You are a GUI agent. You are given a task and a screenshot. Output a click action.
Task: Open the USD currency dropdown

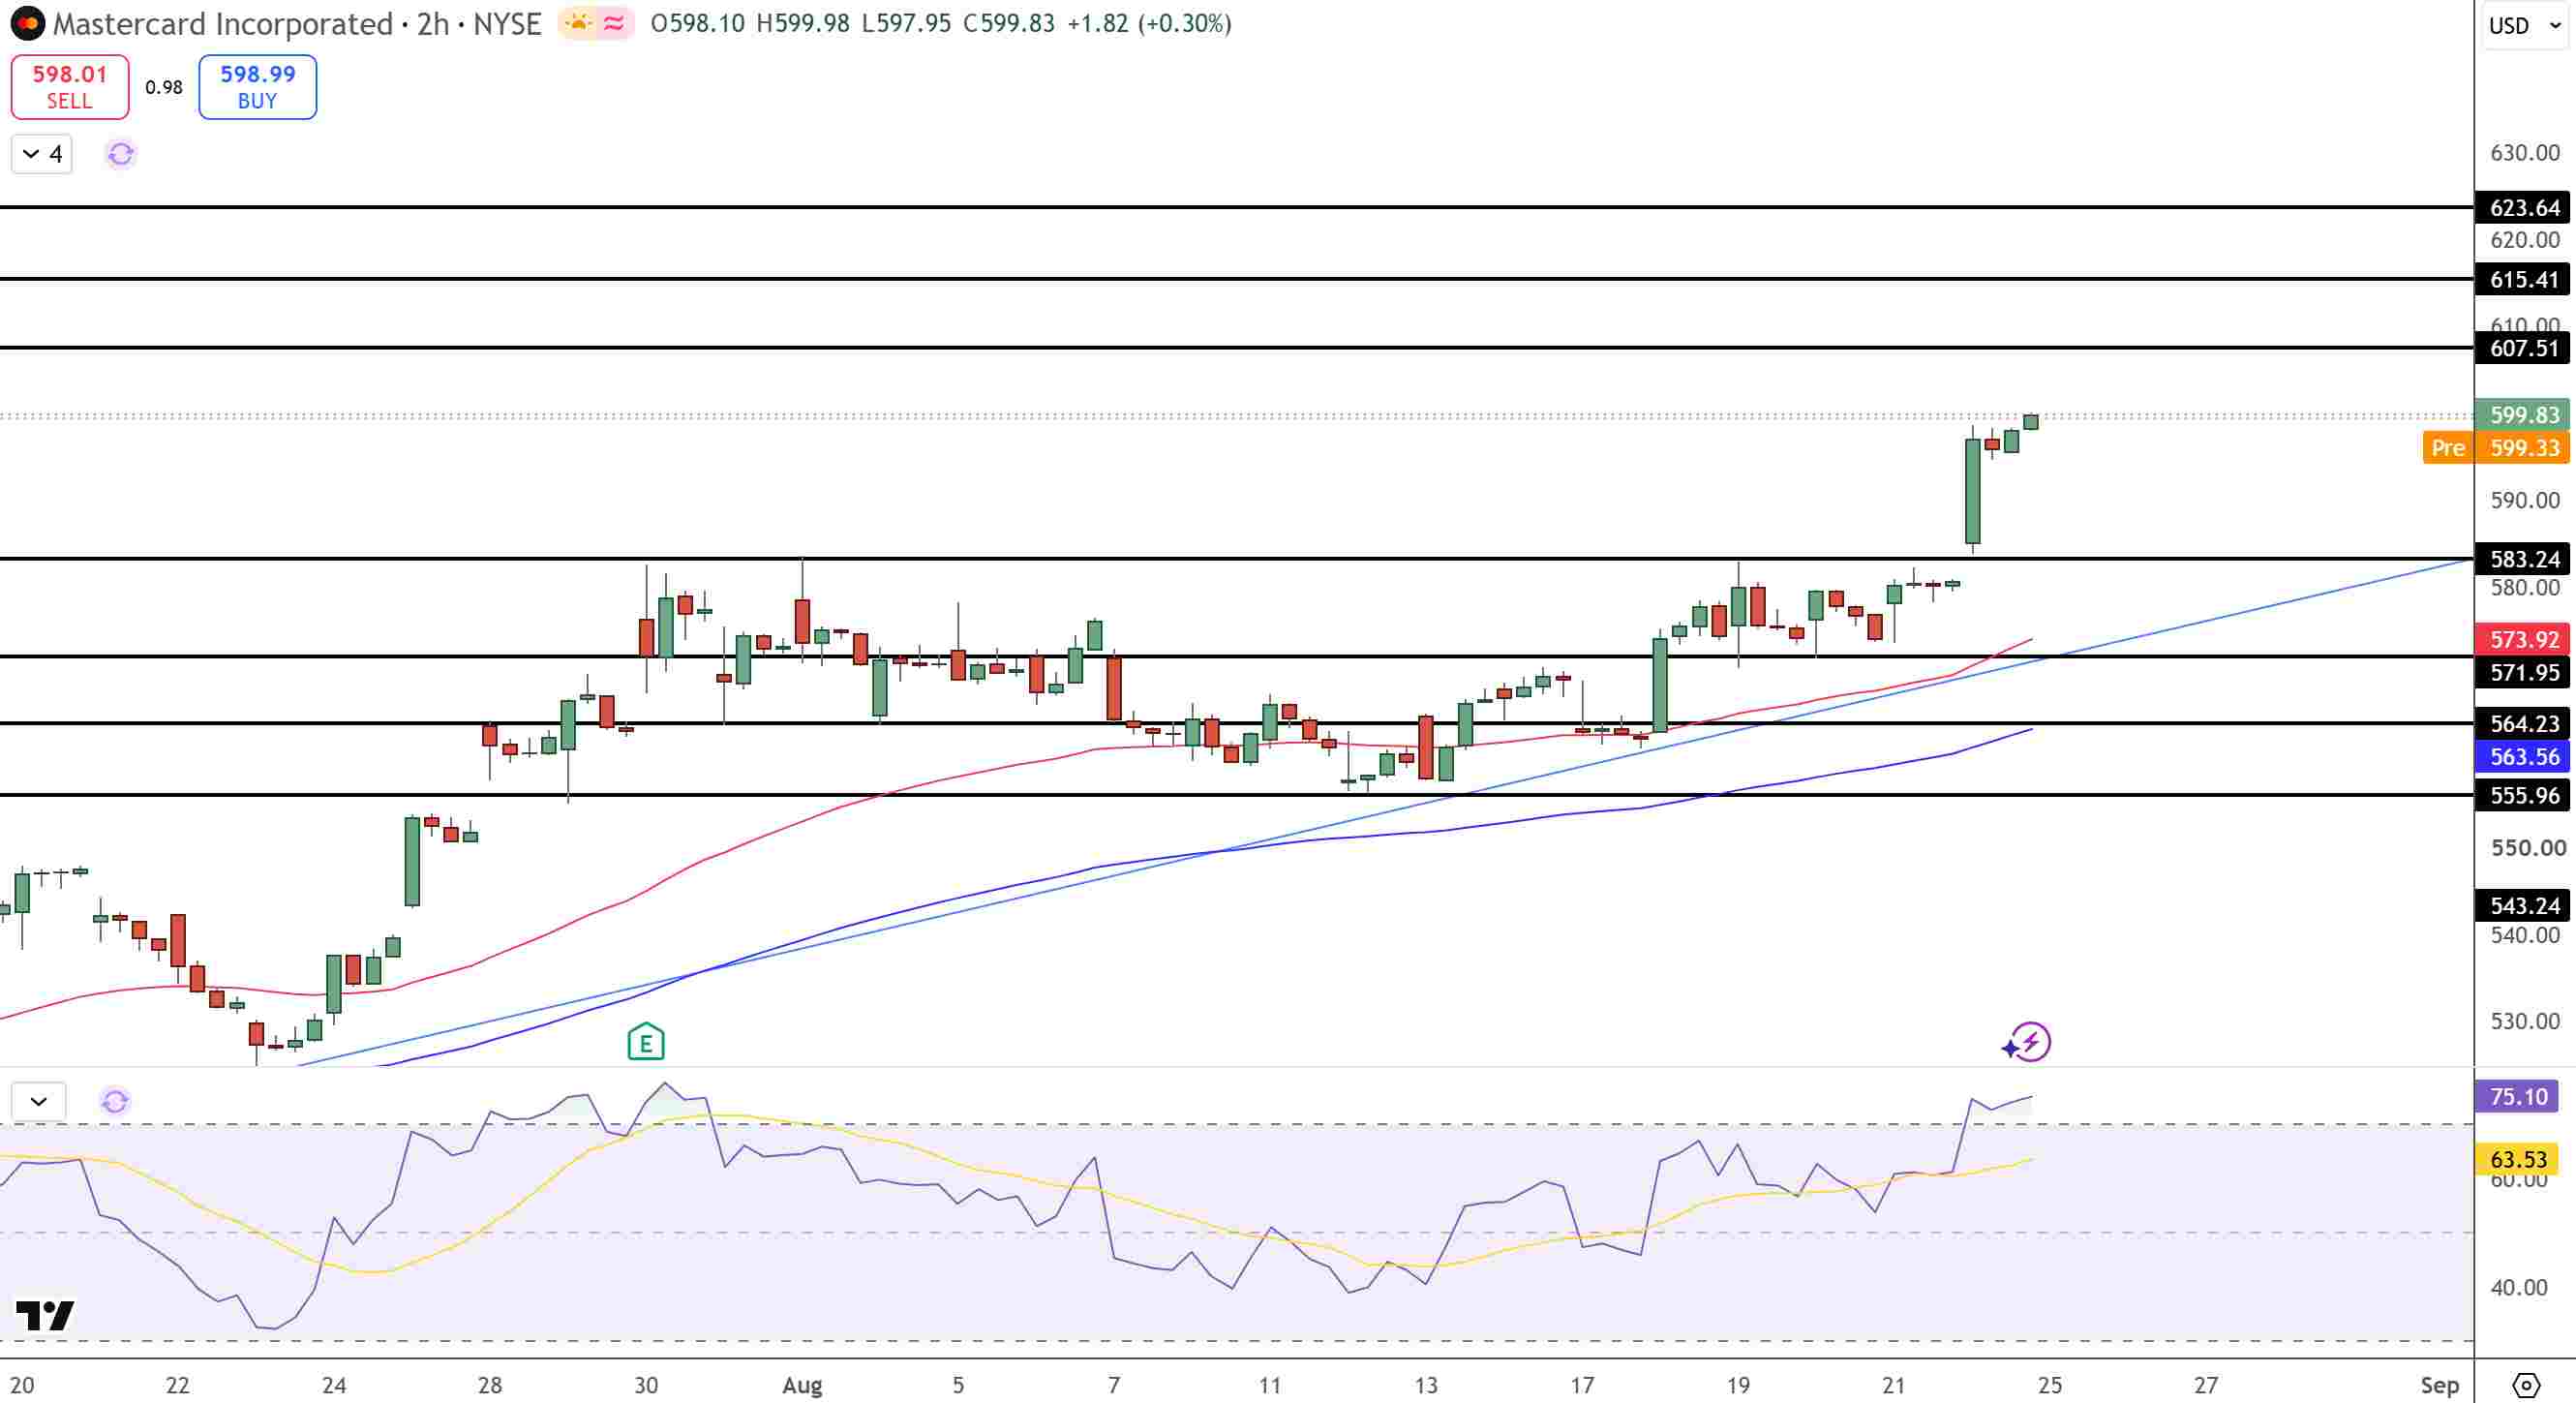coord(2523,25)
